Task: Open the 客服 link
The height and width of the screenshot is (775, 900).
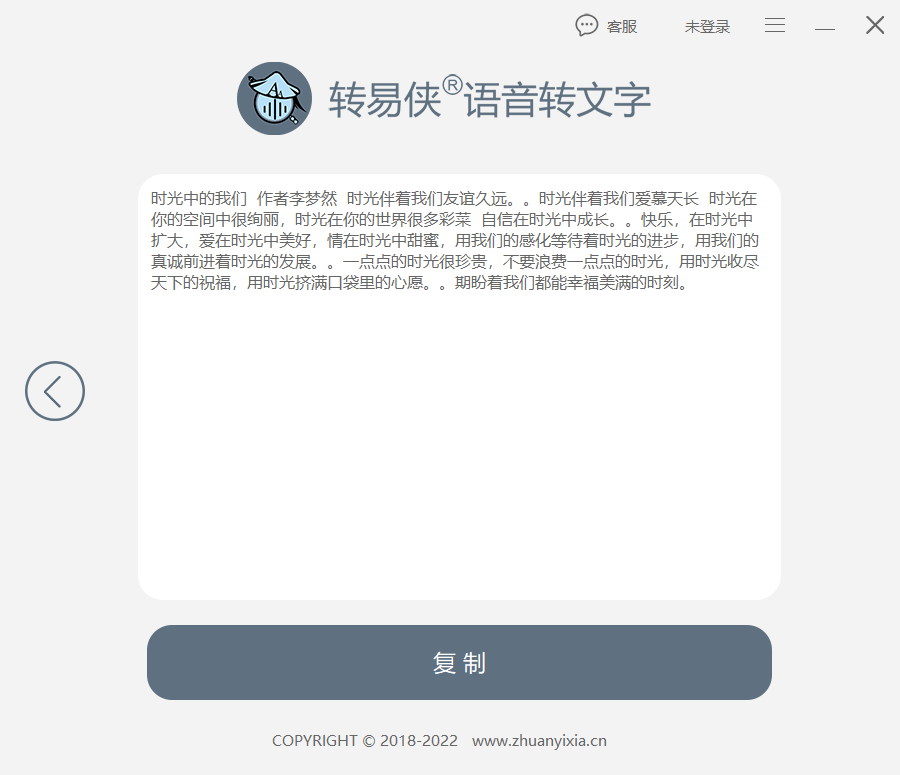Action: click(x=622, y=27)
